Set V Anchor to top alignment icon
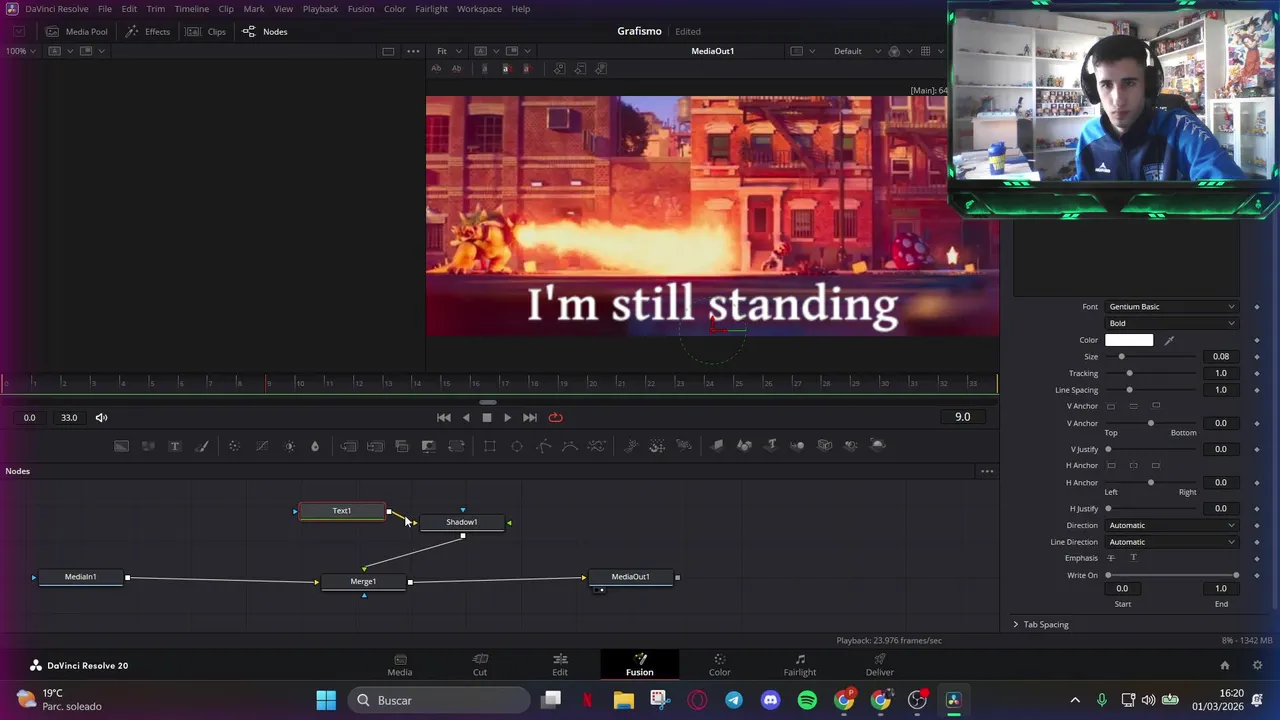The image size is (1280, 720). pyautogui.click(x=1111, y=406)
